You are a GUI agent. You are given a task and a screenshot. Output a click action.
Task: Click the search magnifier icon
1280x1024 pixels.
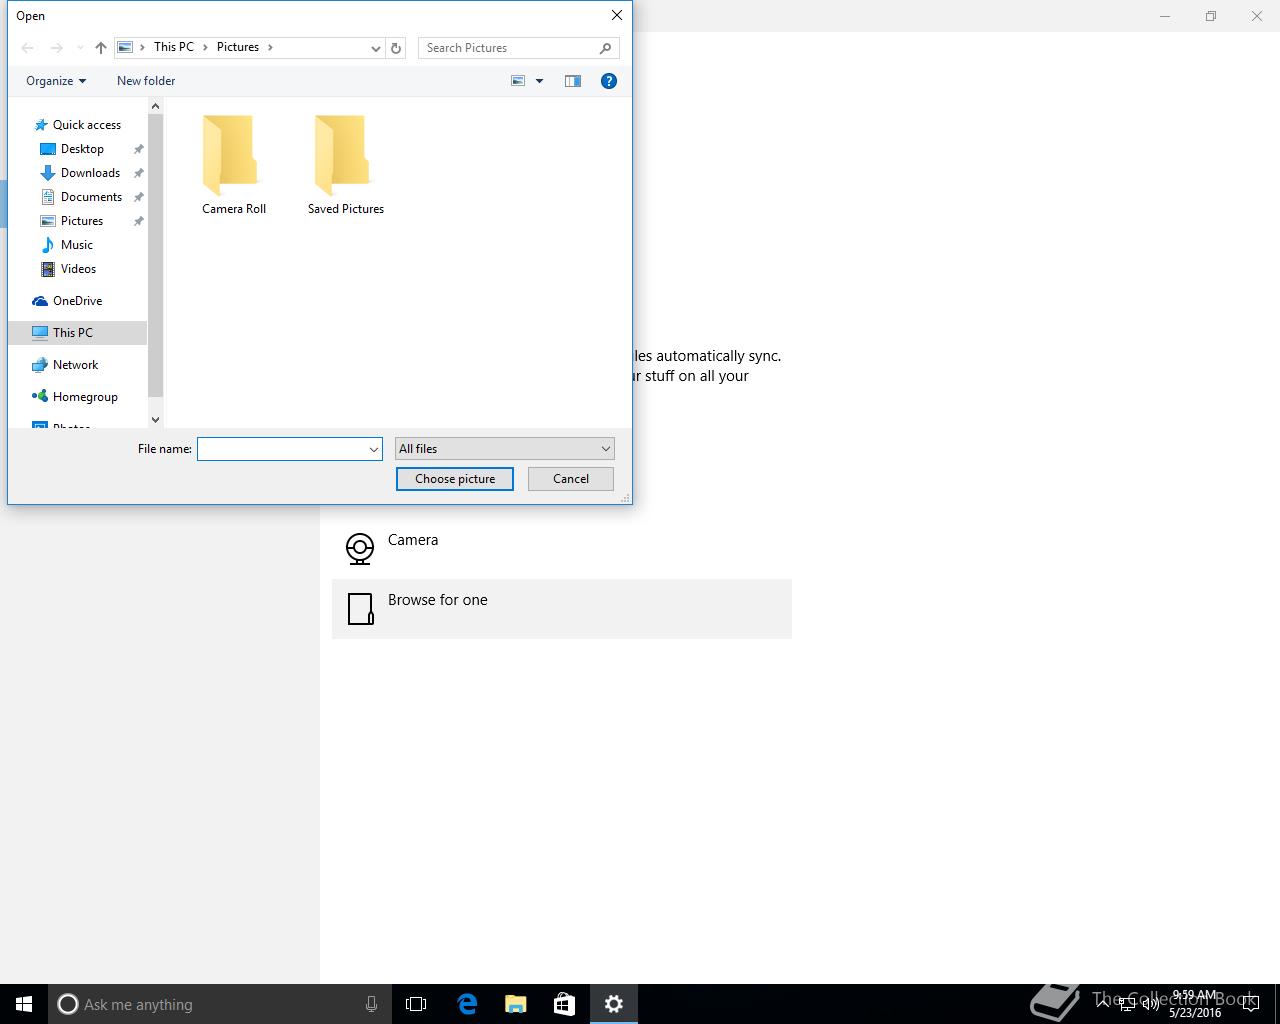(606, 48)
